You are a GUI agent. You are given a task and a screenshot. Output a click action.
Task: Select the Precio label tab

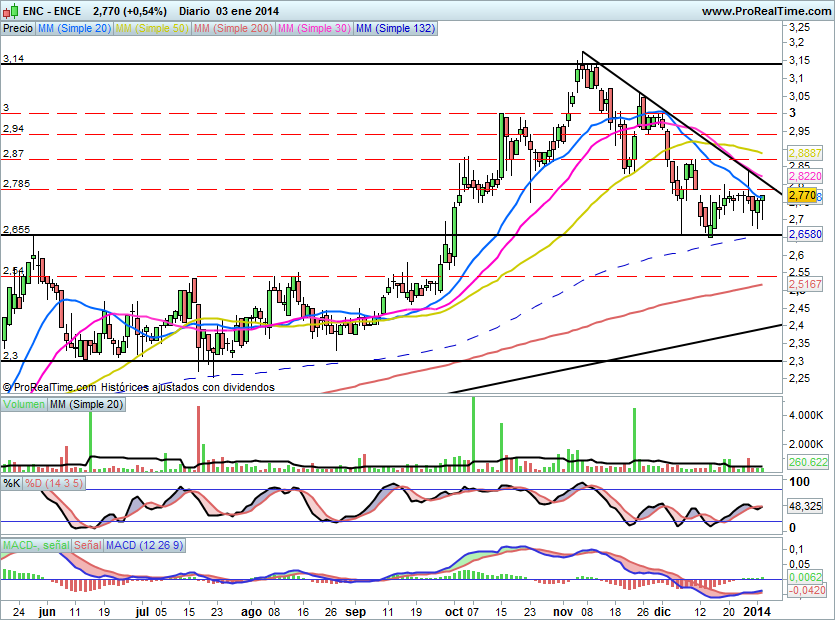tap(17, 29)
